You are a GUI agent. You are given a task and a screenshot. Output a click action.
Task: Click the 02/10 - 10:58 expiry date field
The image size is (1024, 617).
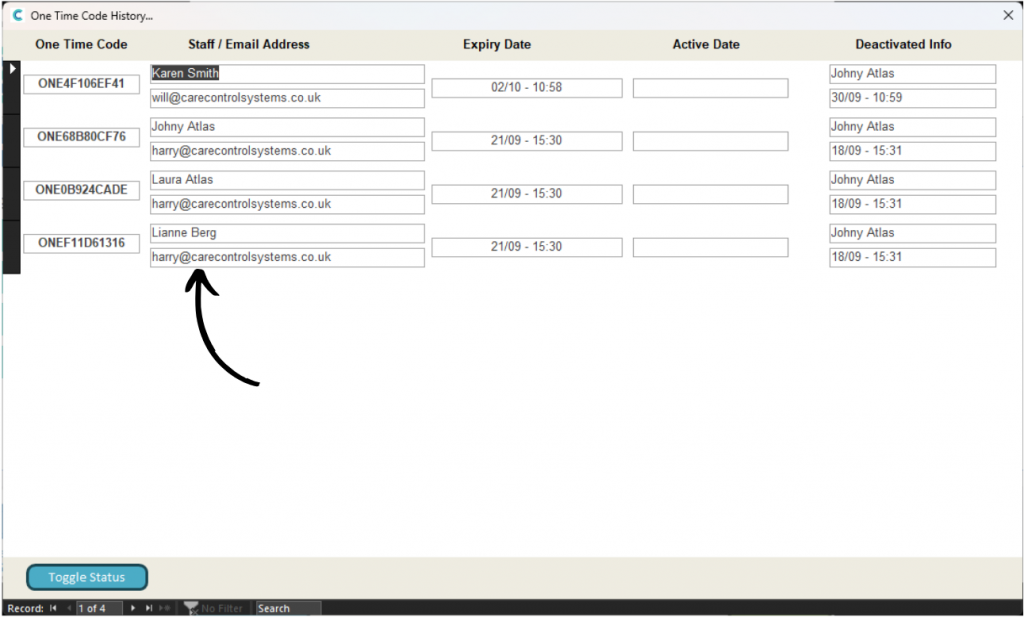click(526, 88)
